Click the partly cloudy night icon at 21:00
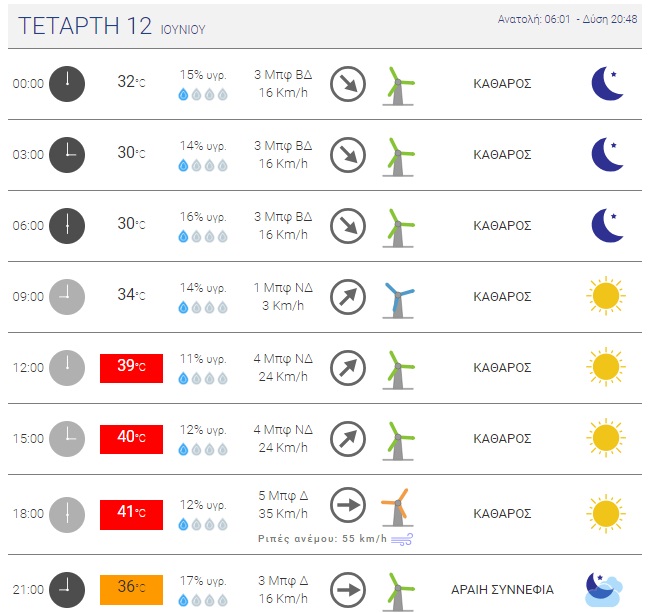The height and width of the screenshot is (613, 649). coord(604,589)
